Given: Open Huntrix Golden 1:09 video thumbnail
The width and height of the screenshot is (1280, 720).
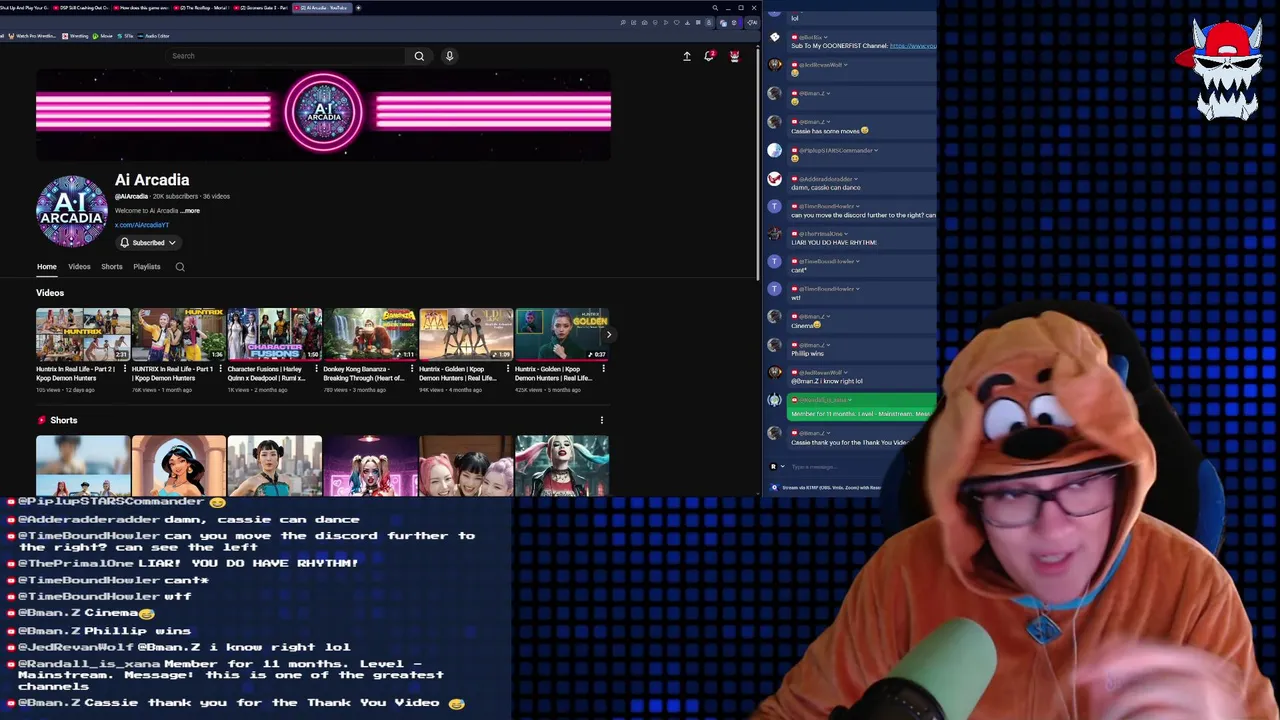Looking at the screenshot, I should pyautogui.click(x=466, y=334).
